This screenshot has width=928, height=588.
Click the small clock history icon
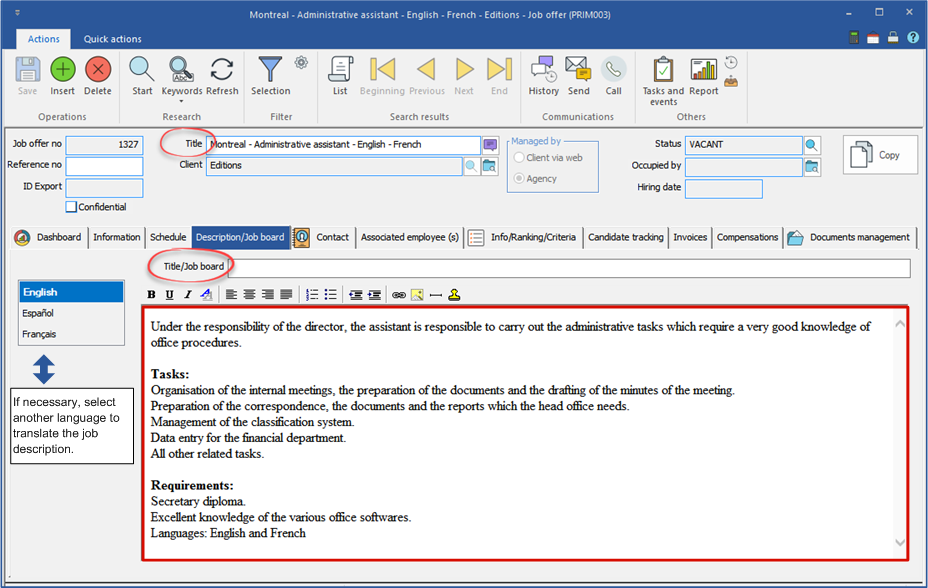pos(732,62)
